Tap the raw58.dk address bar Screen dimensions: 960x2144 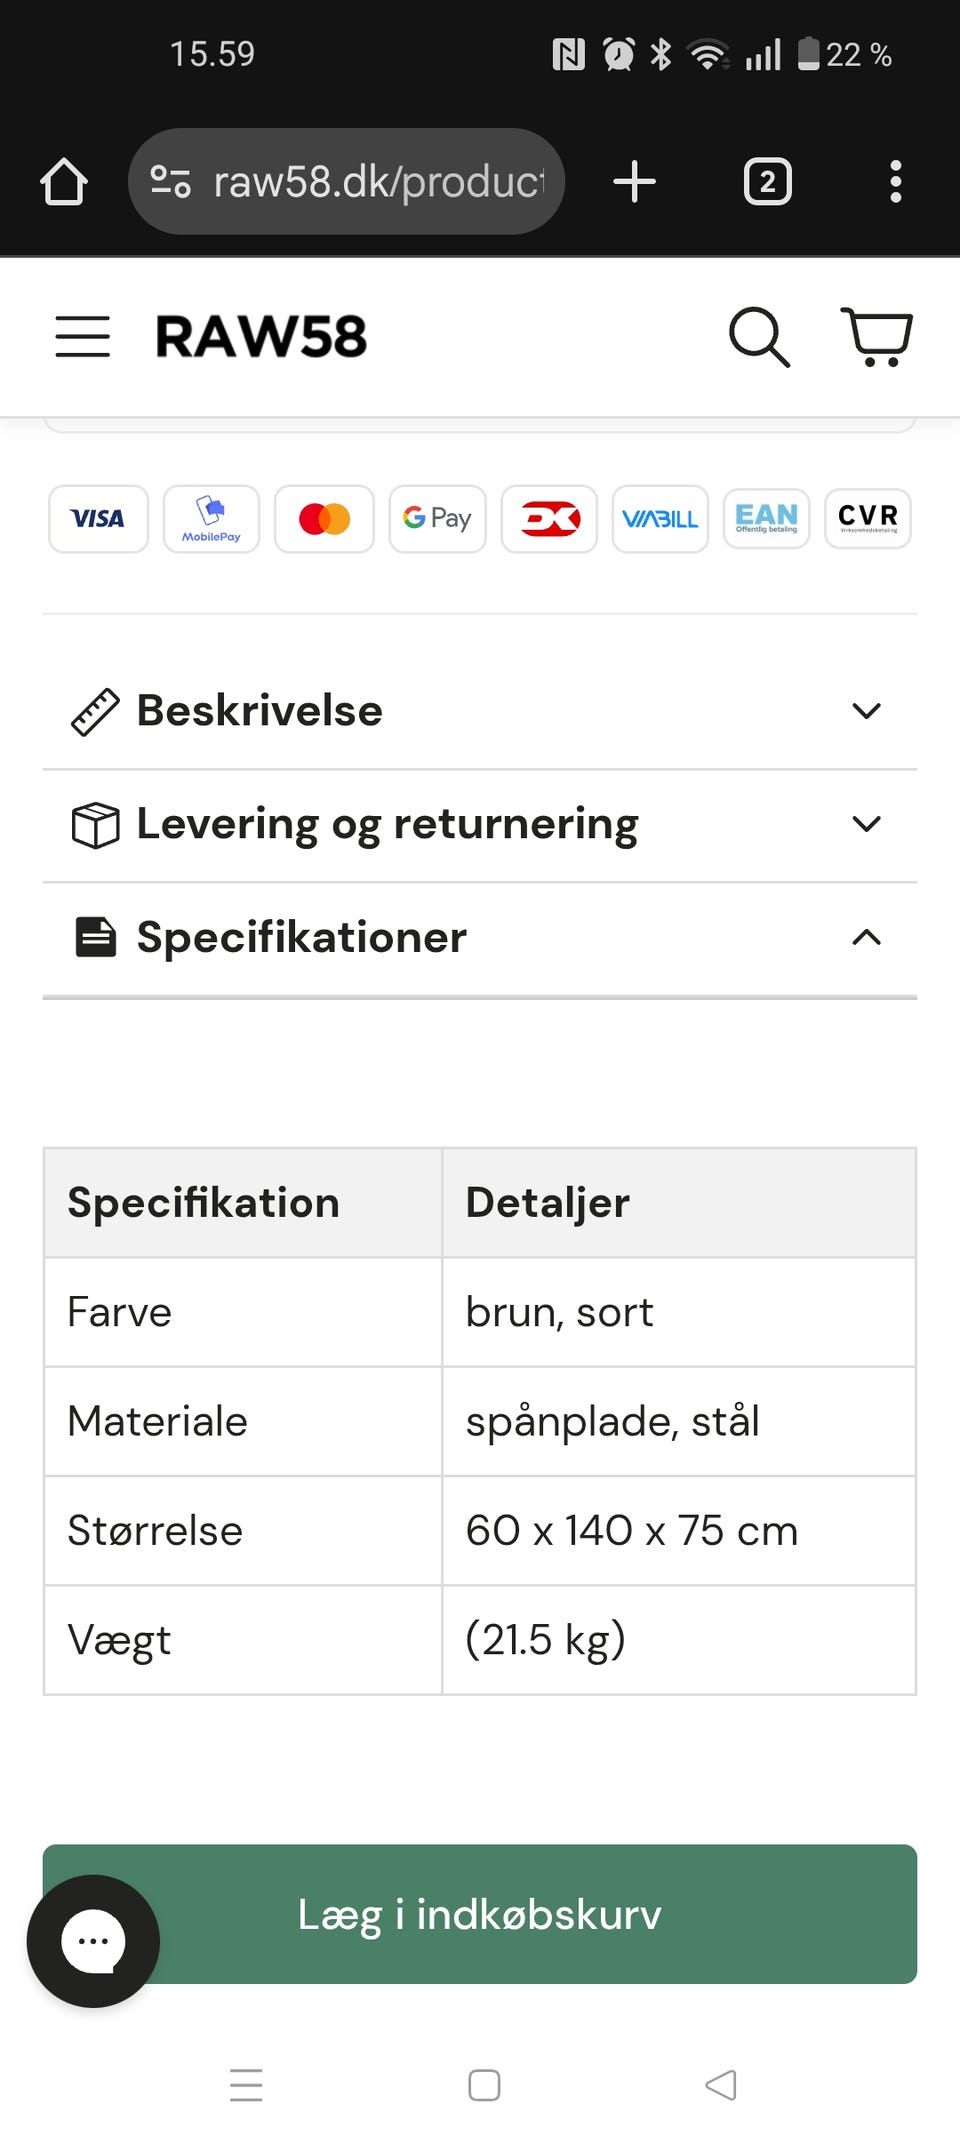[x=378, y=182]
